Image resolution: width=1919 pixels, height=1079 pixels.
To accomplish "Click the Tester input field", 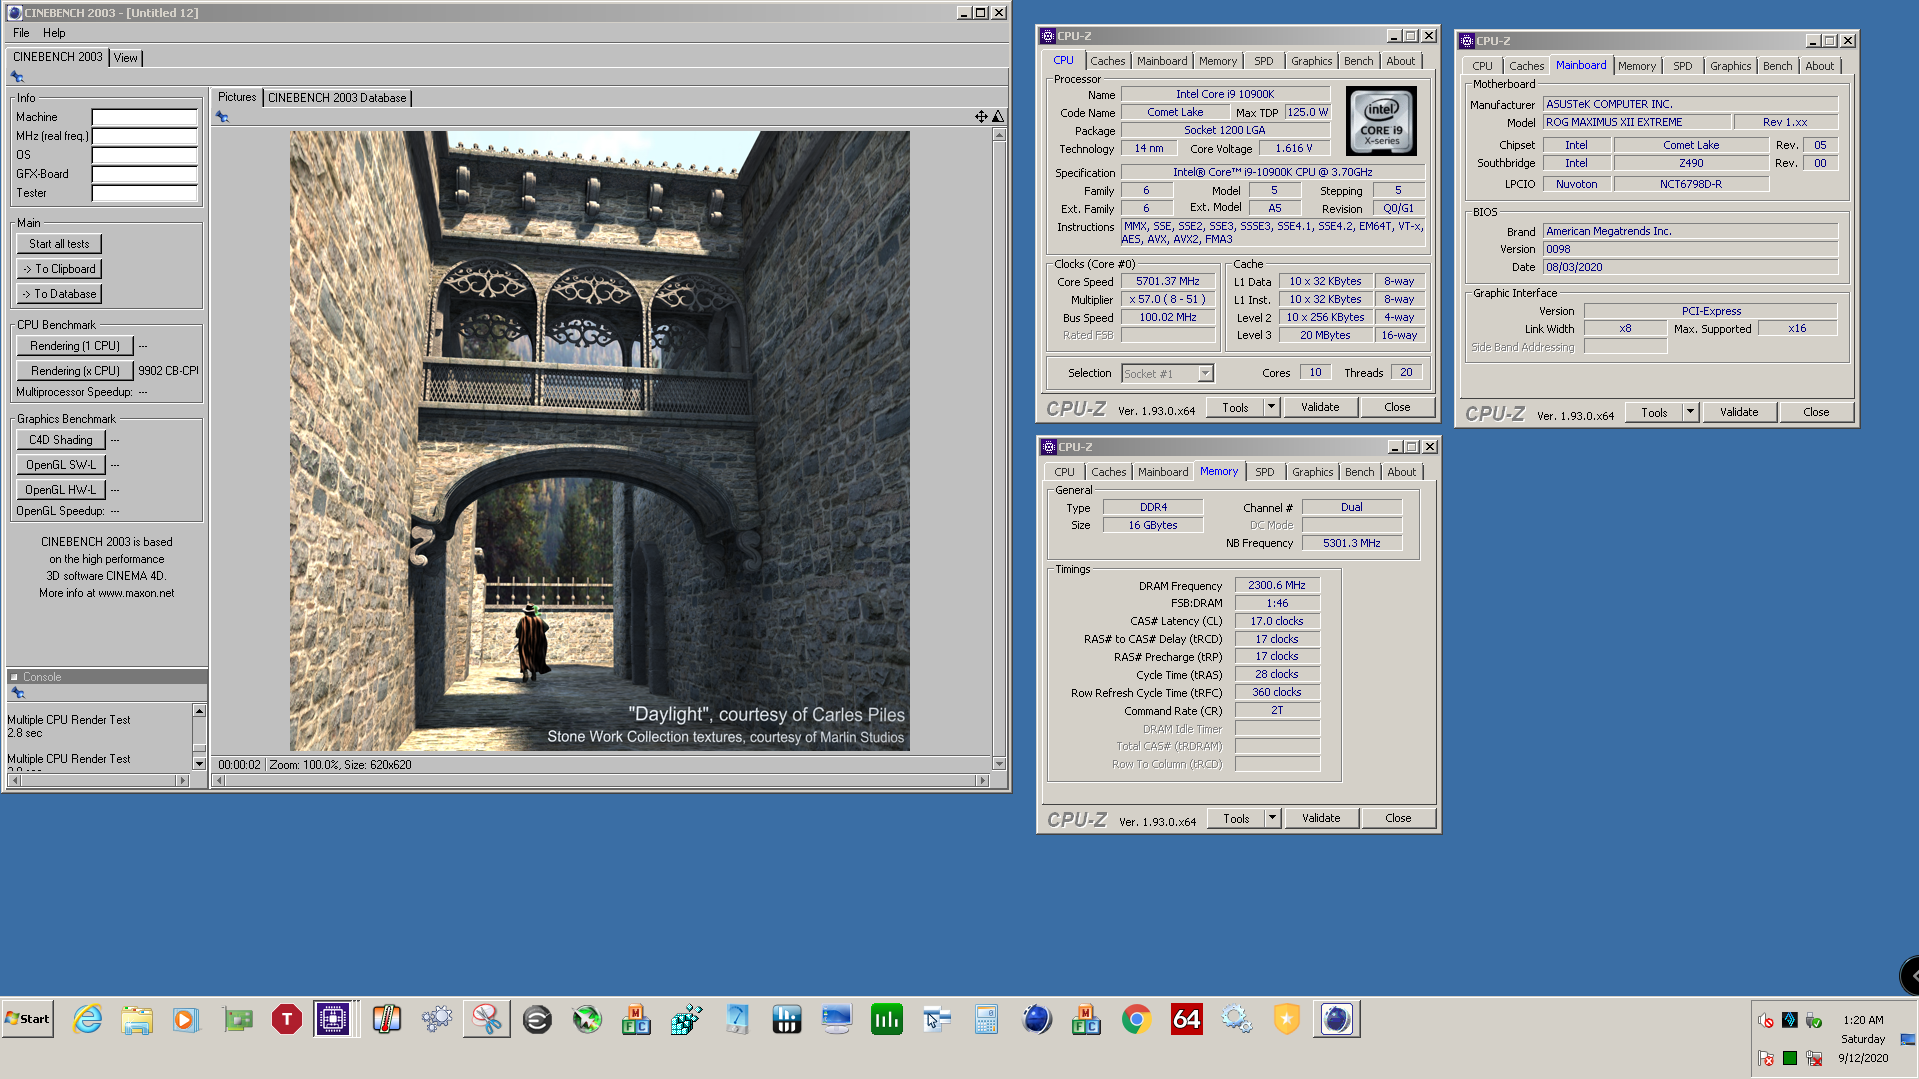I will click(144, 193).
